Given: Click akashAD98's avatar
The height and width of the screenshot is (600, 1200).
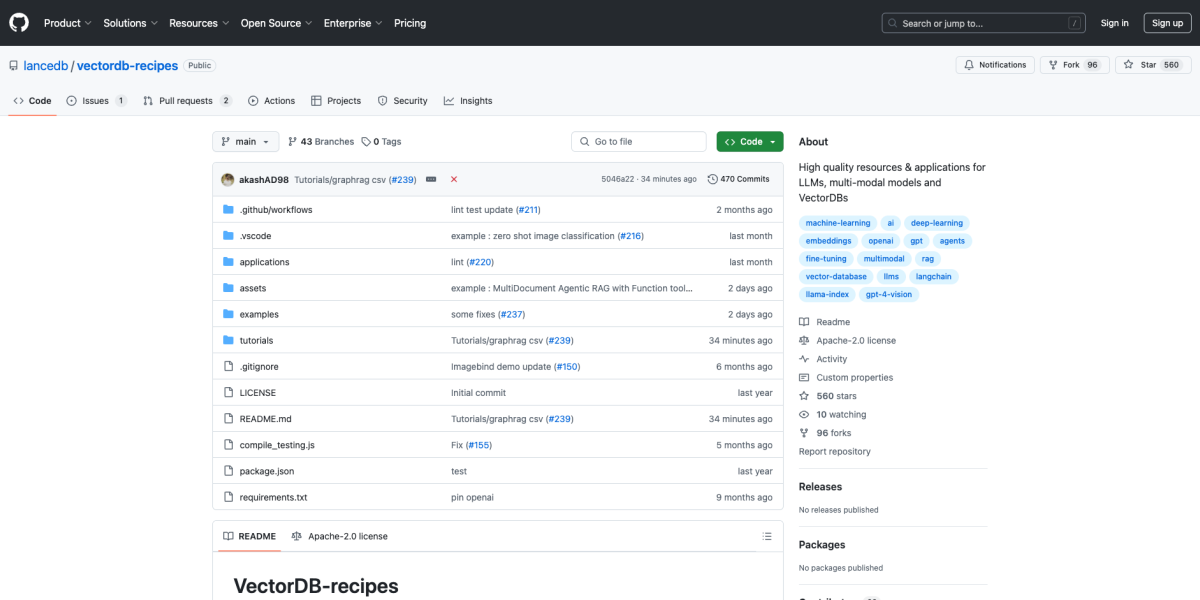Looking at the screenshot, I should tap(227, 178).
